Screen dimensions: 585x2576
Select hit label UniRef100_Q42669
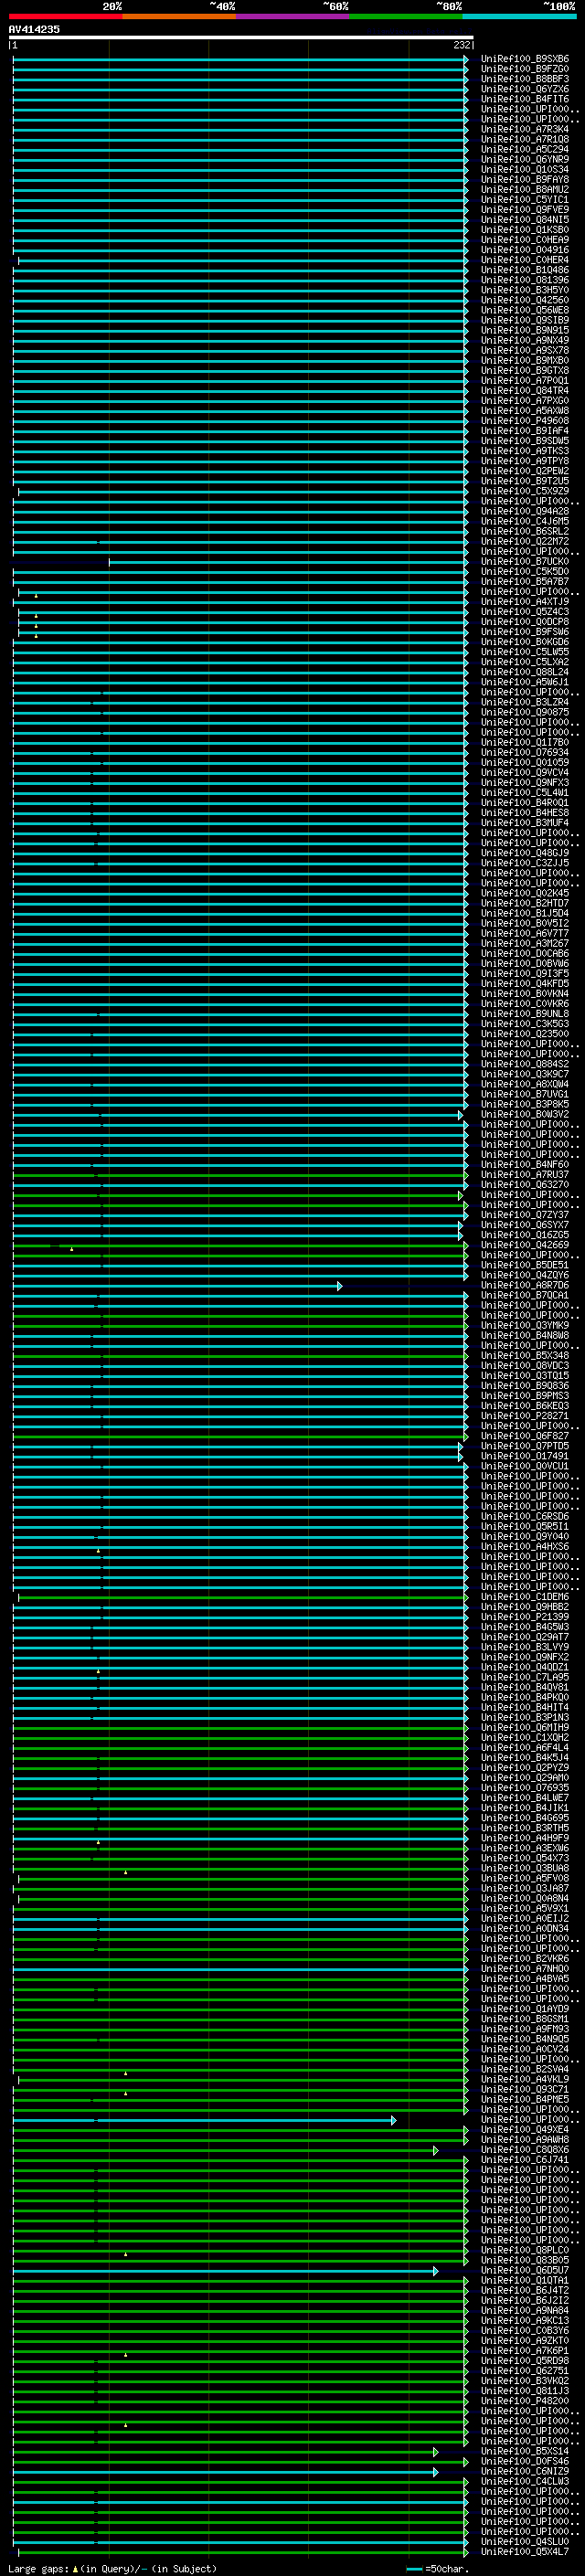(x=525, y=1245)
